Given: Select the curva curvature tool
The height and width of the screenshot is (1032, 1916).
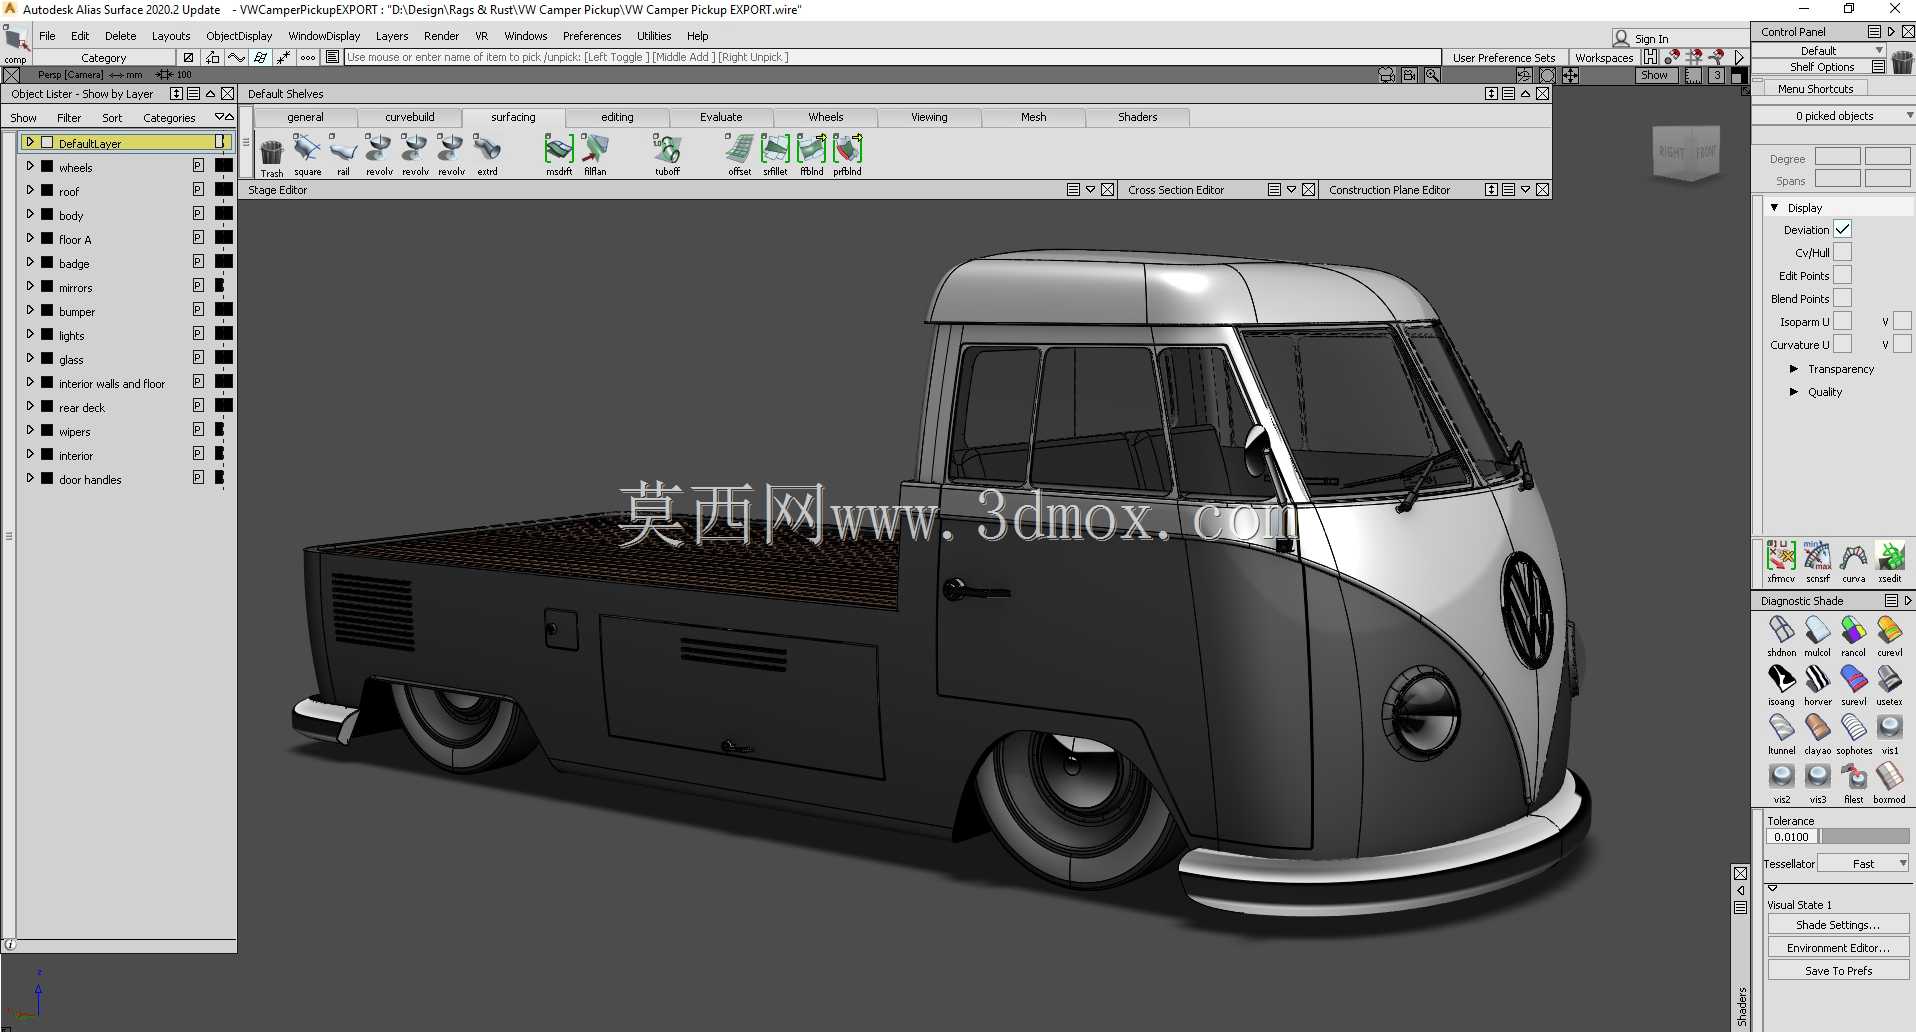Looking at the screenshot, I should 1853,562.
